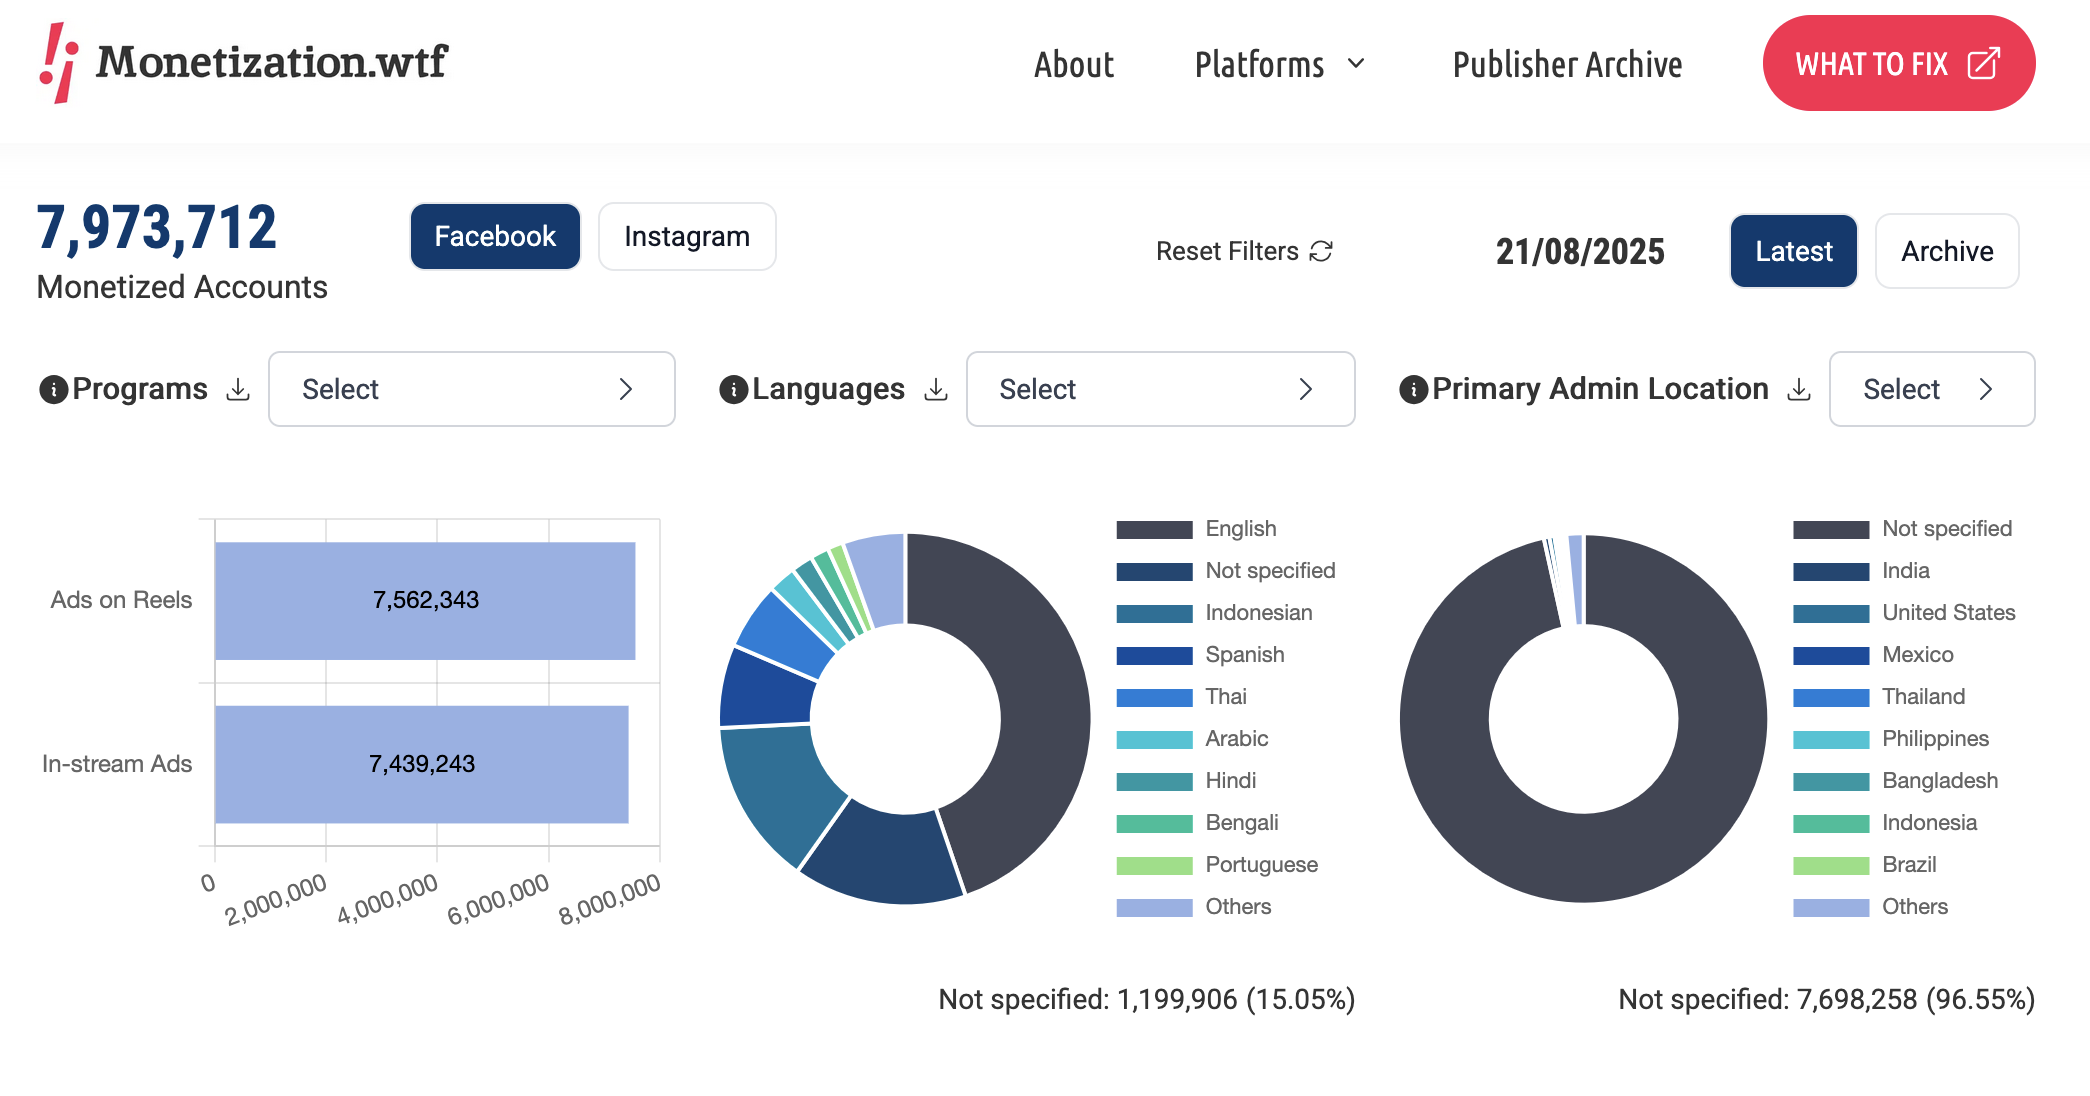This screenshot has height=1096, width=2090.
Task: Click the date 21/08/2025
Action: 1580,251
